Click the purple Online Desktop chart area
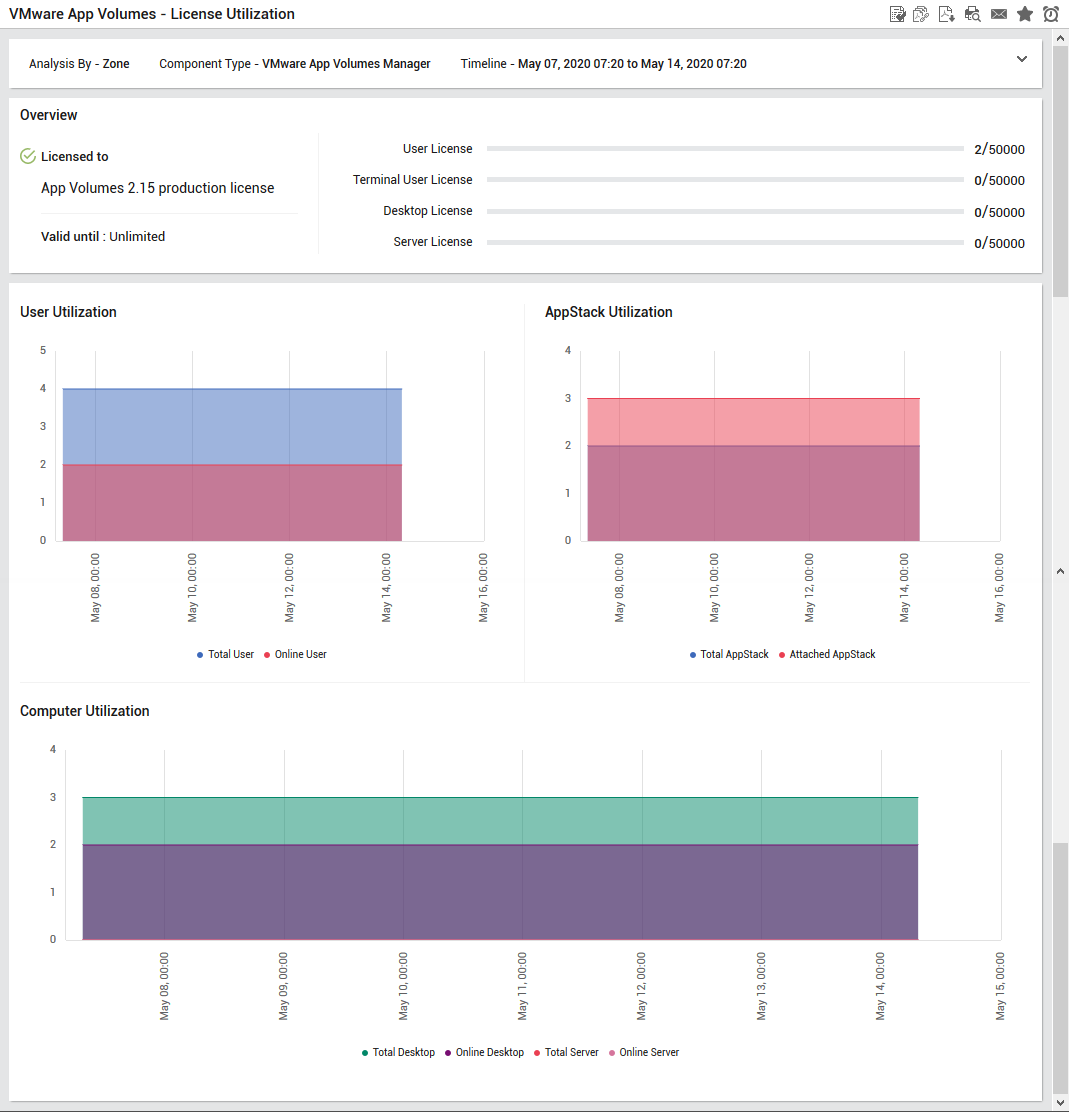Viewport: 1069px width, 1112px height. coord(500,892)
